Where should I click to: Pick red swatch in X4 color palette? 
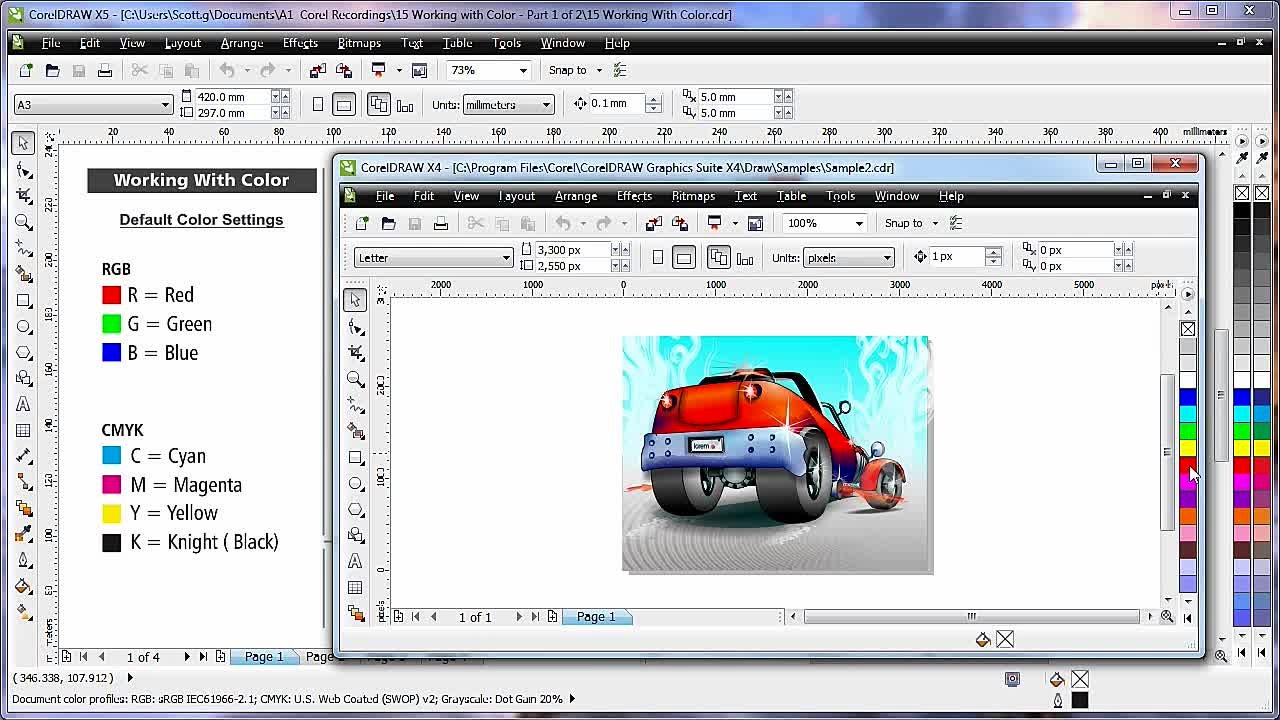click(1187, 463)
